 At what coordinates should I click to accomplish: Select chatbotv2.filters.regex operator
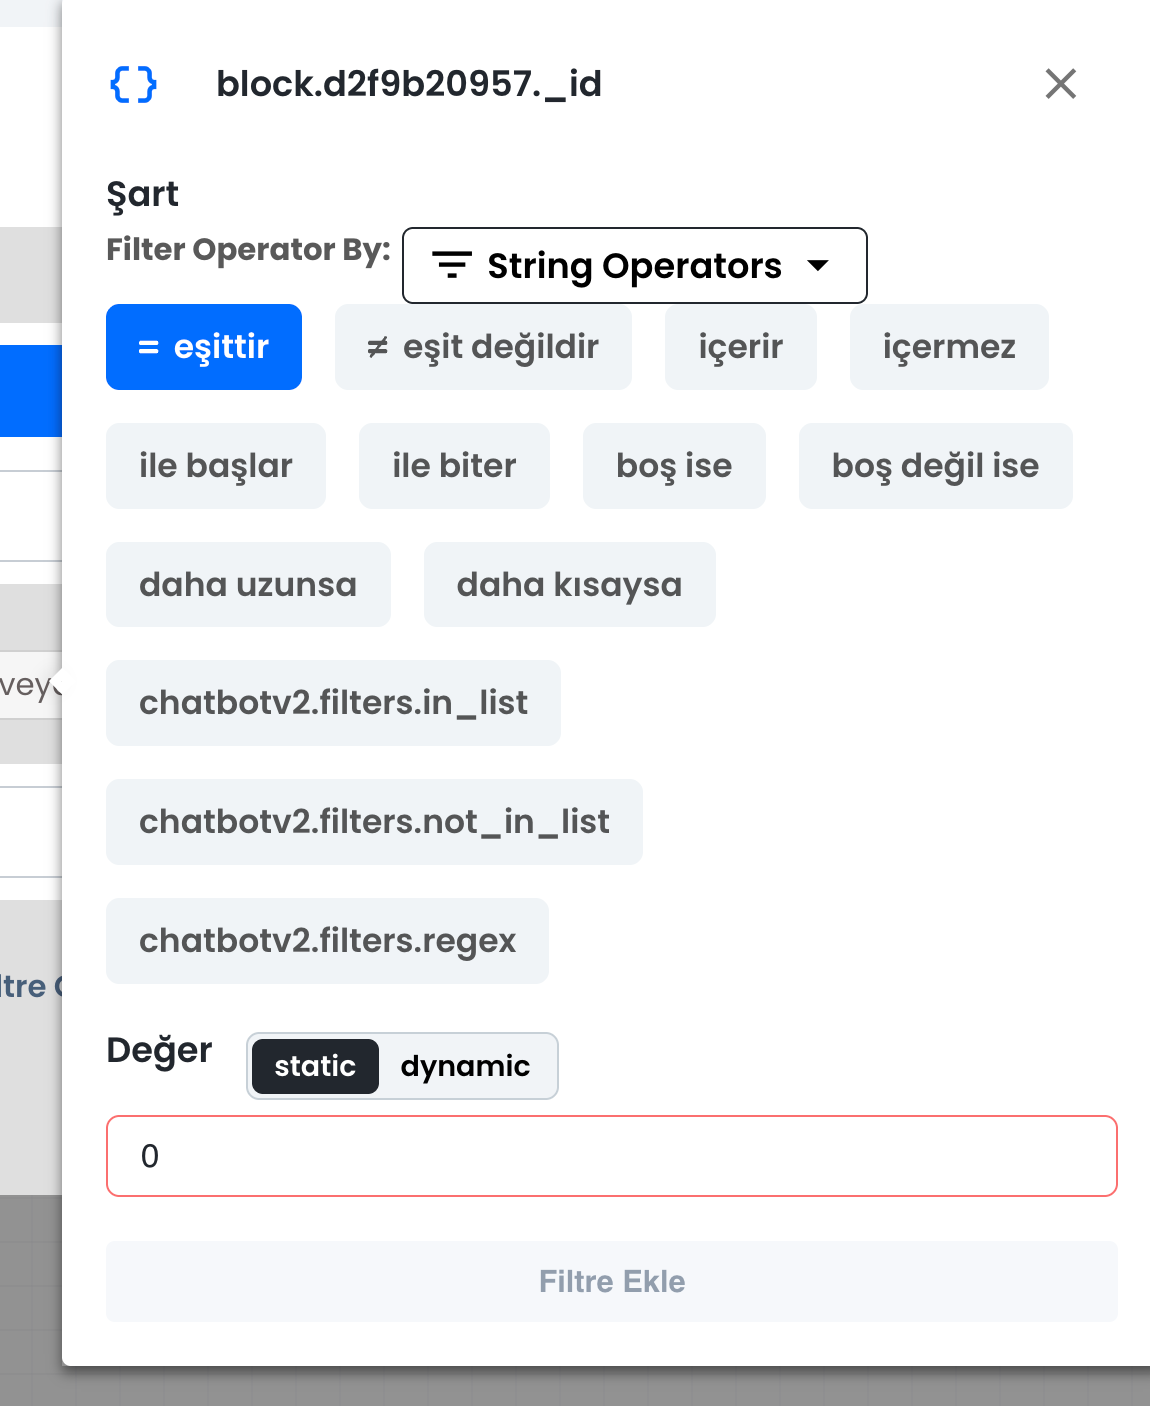[327, 941]
